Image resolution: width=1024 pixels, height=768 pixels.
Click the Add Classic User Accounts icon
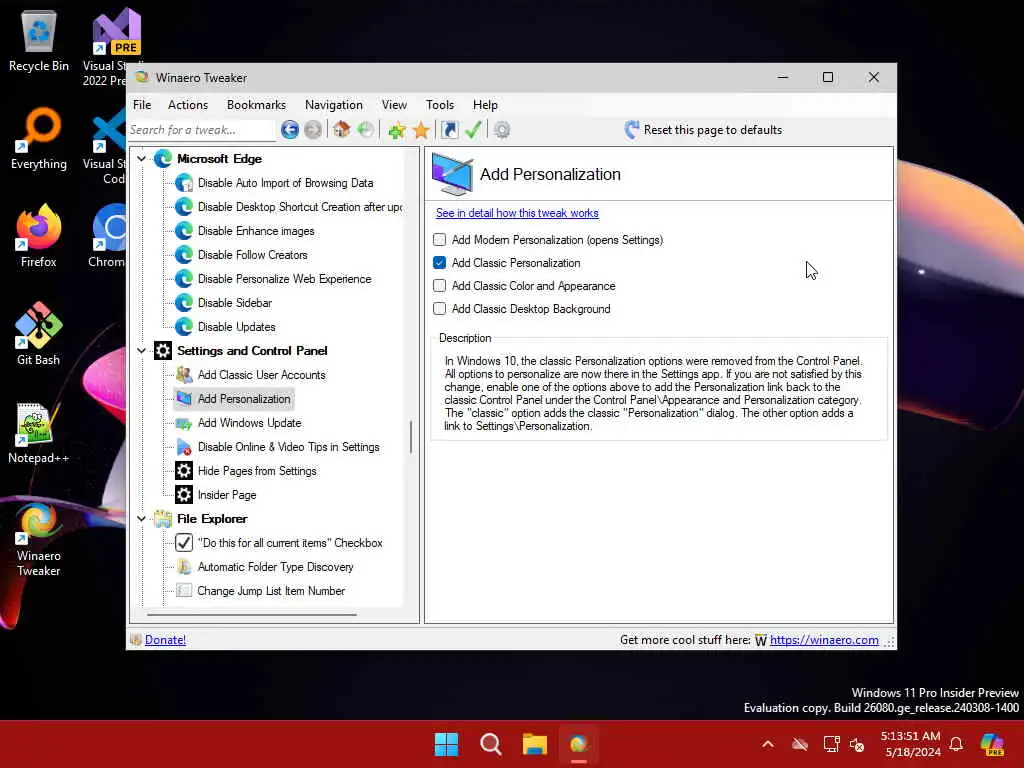184,375
